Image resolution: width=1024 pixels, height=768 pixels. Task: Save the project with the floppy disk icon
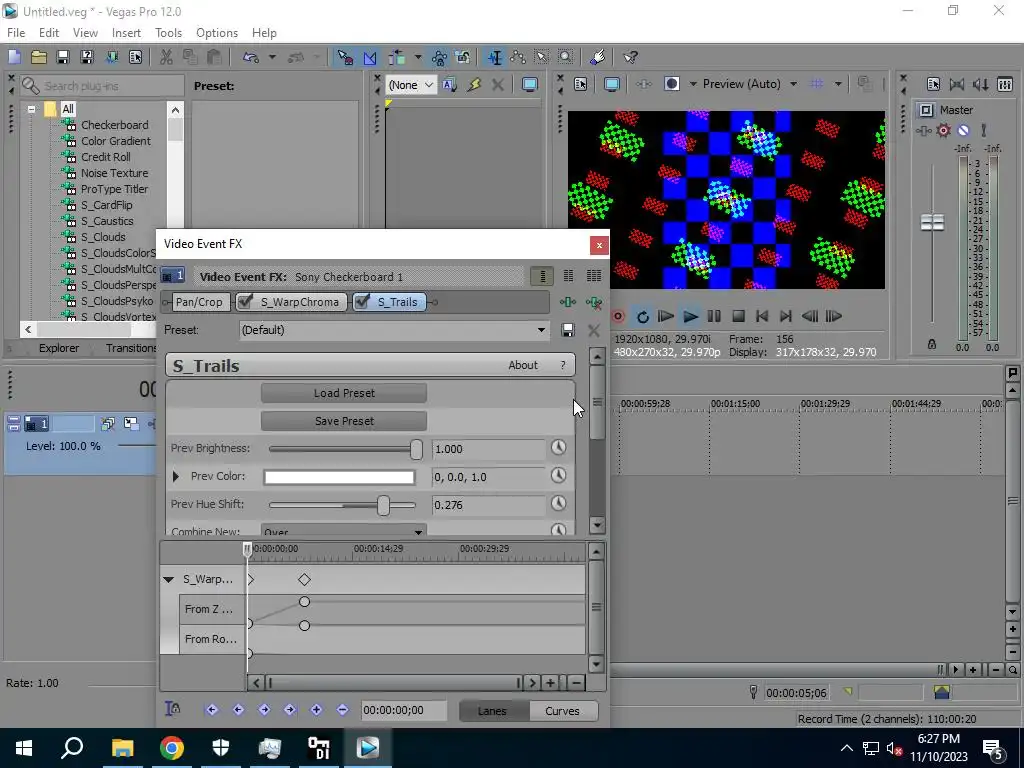pyautogui.click(x=63, y=57)
